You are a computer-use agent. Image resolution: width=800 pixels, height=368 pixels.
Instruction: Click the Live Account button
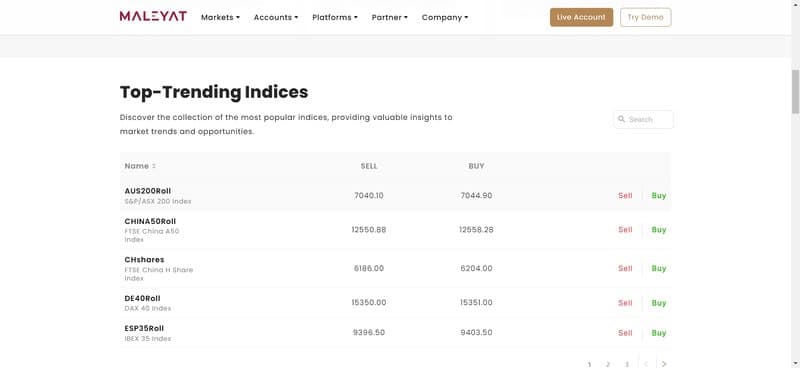[x=581, y=17]
